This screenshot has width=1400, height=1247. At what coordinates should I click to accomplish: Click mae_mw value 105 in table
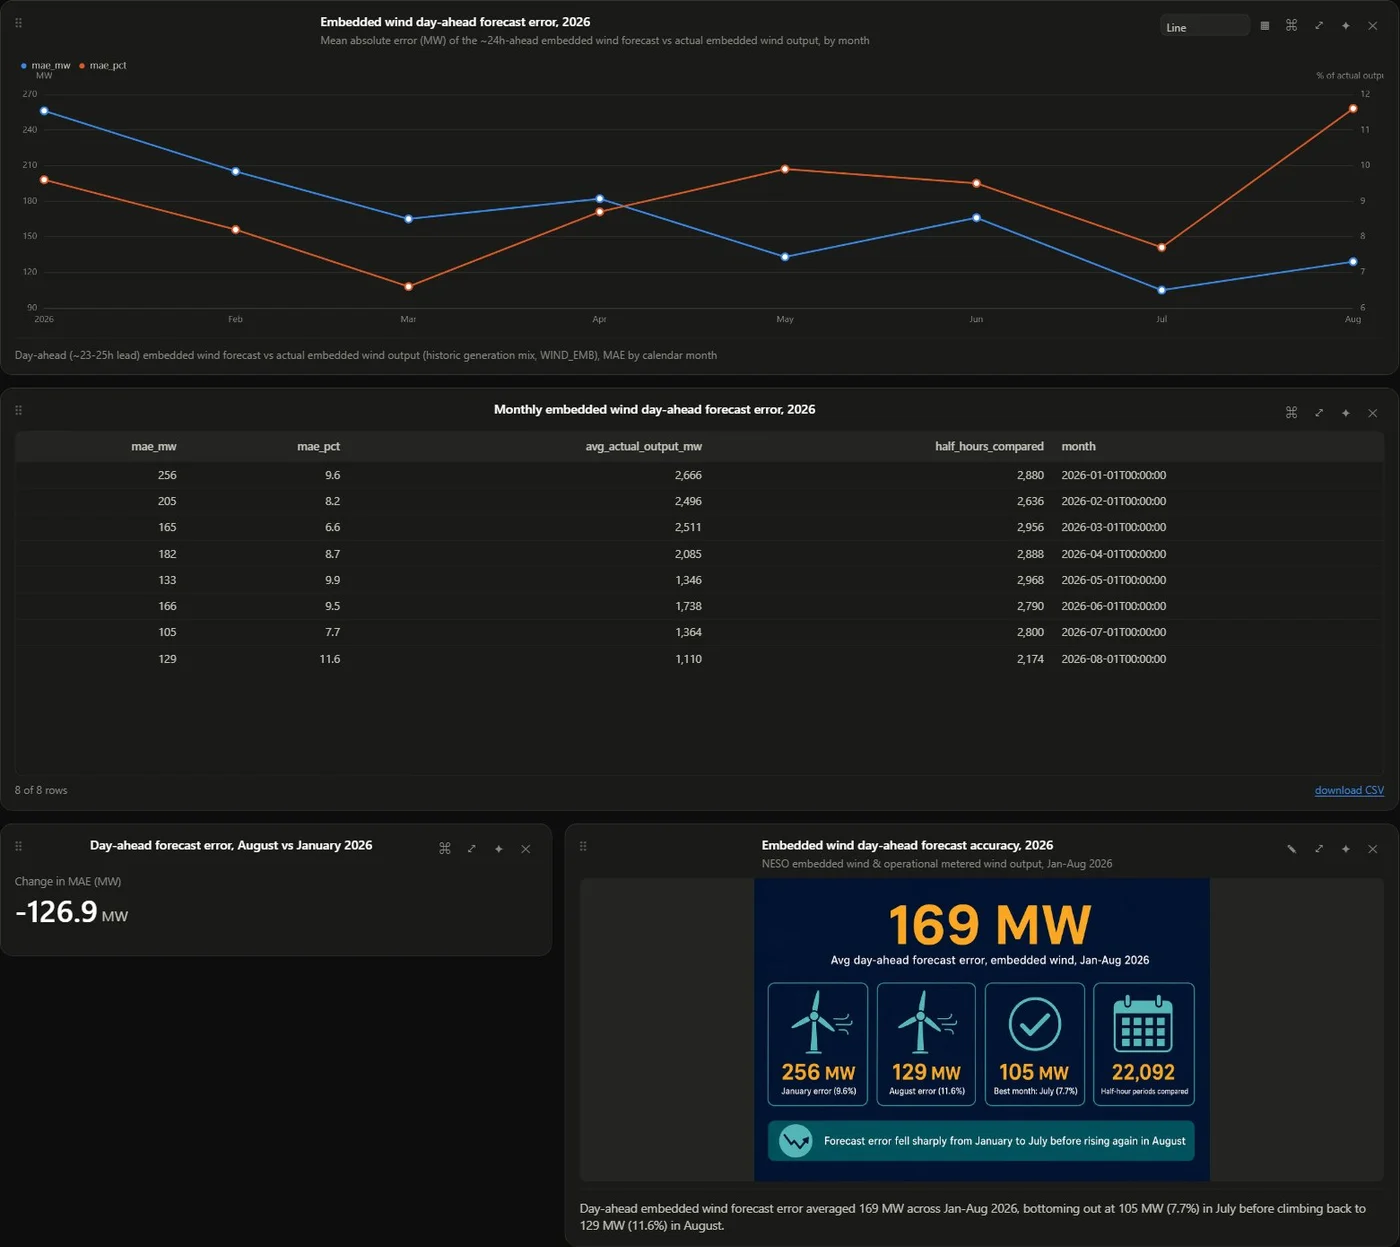click(x=167, y=633)
